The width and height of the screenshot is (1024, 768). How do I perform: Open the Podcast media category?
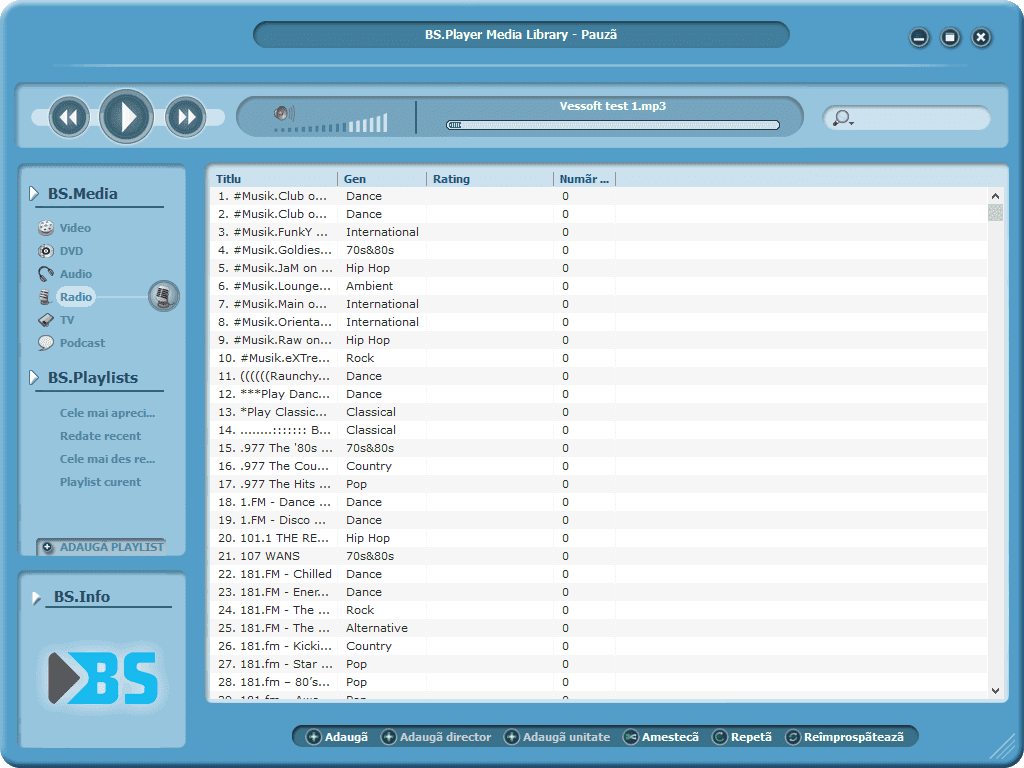(x=82, y=343)
